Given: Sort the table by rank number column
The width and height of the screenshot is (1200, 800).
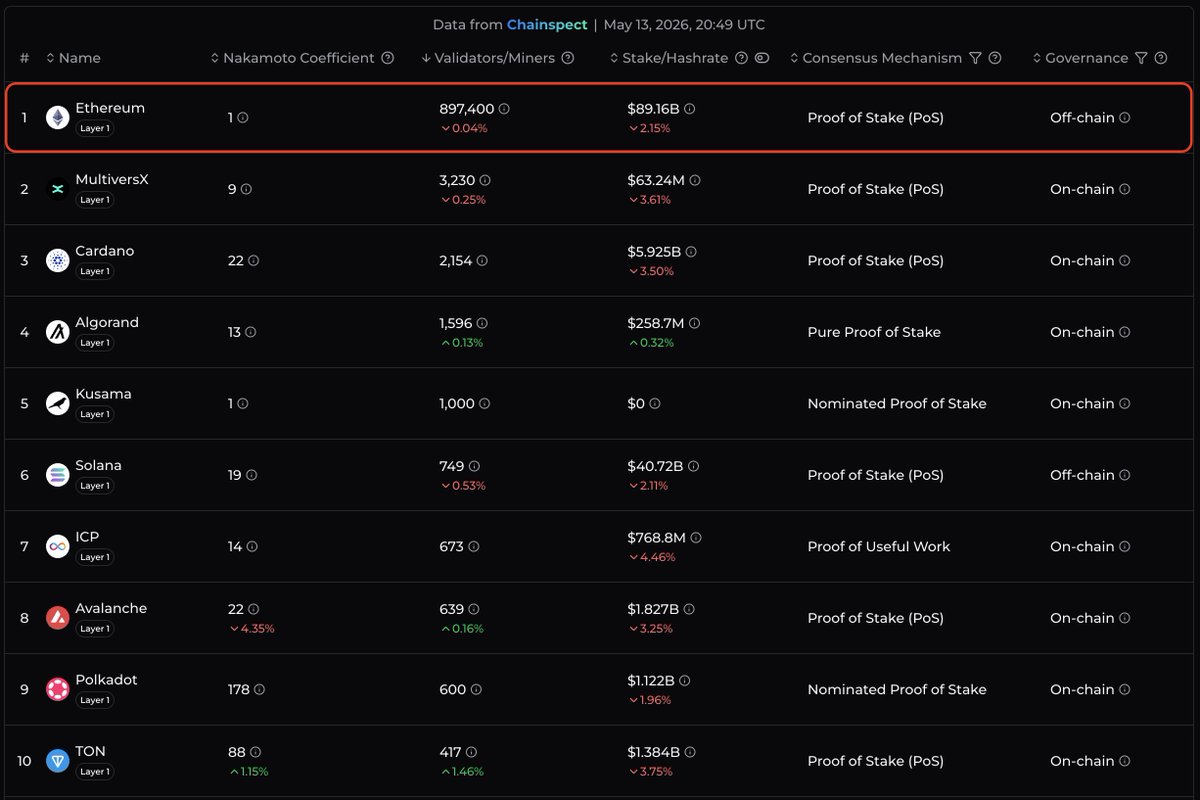Looking at the screenshot, I should [x=24, y=58].
